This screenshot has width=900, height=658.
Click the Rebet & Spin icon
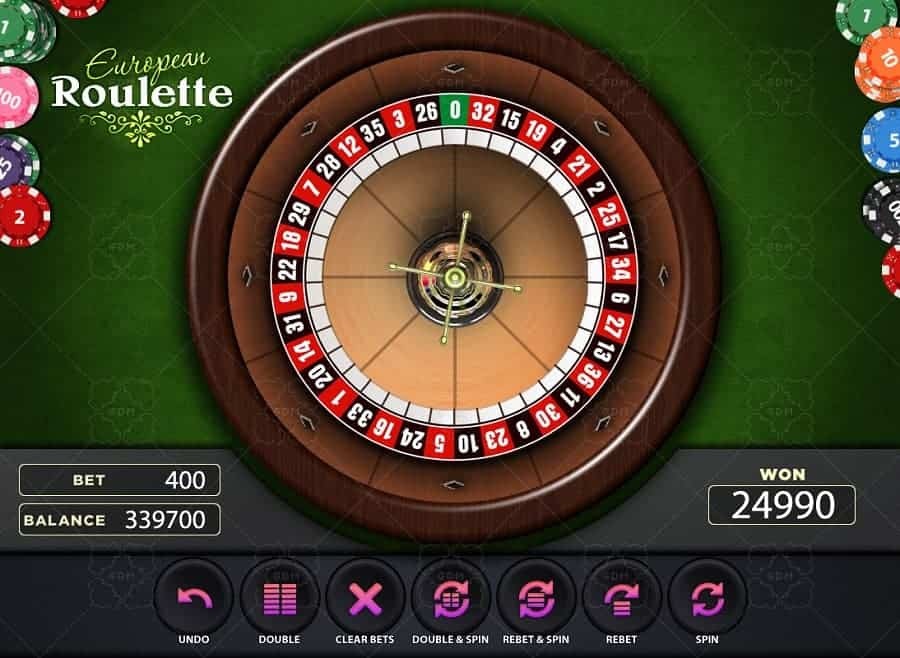536,598
